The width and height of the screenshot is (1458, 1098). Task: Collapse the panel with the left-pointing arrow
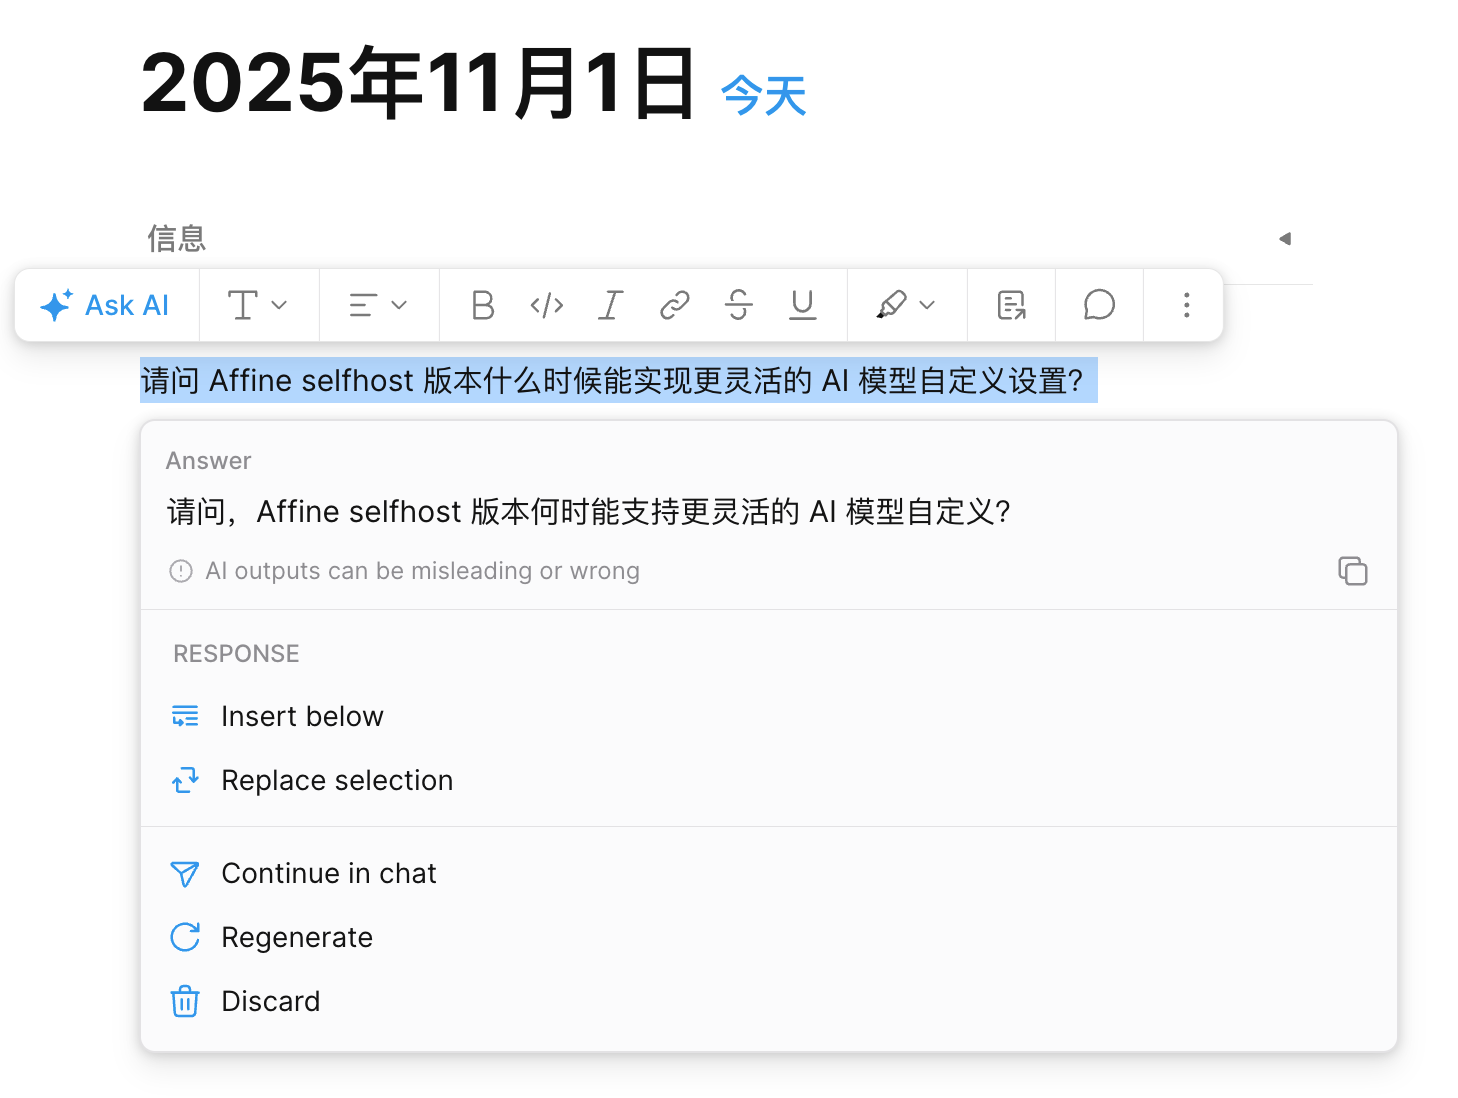point(1285,239)
